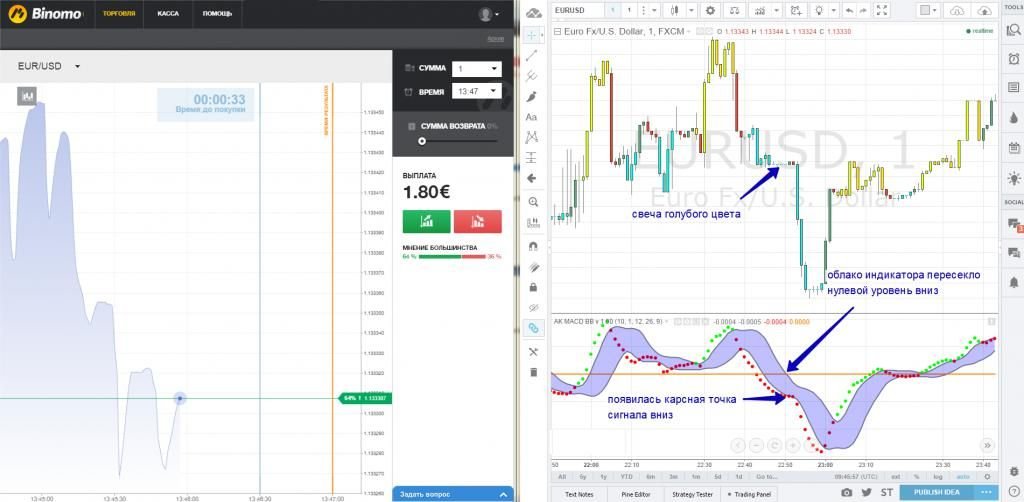Click the СУММА ВОЗВРАТА slider handle

422,141
